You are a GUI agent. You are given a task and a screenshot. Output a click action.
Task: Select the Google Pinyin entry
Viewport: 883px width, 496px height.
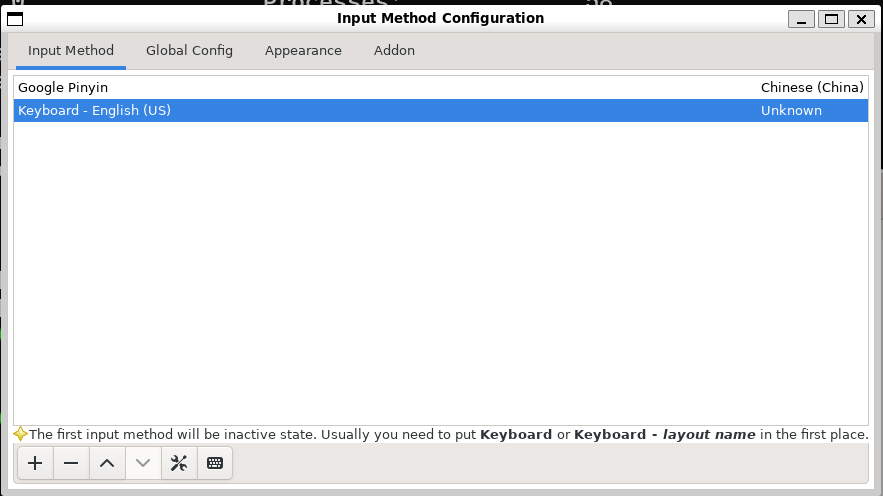pos(63,88)
